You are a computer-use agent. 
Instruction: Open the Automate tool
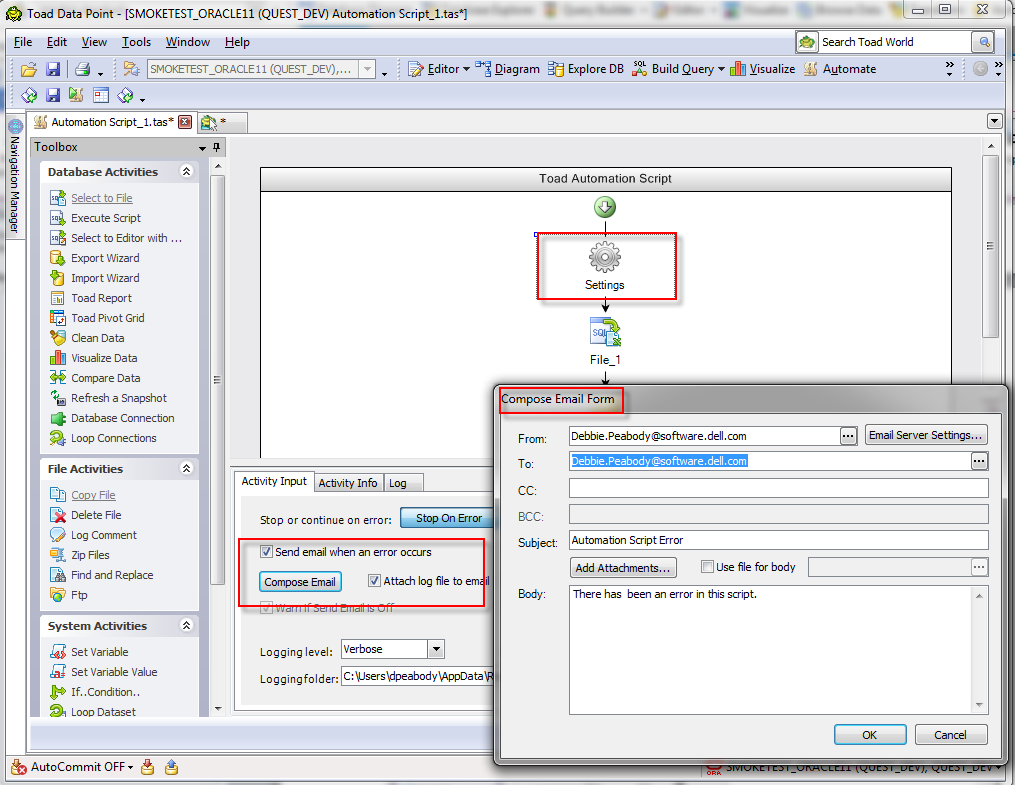point(840,69)
